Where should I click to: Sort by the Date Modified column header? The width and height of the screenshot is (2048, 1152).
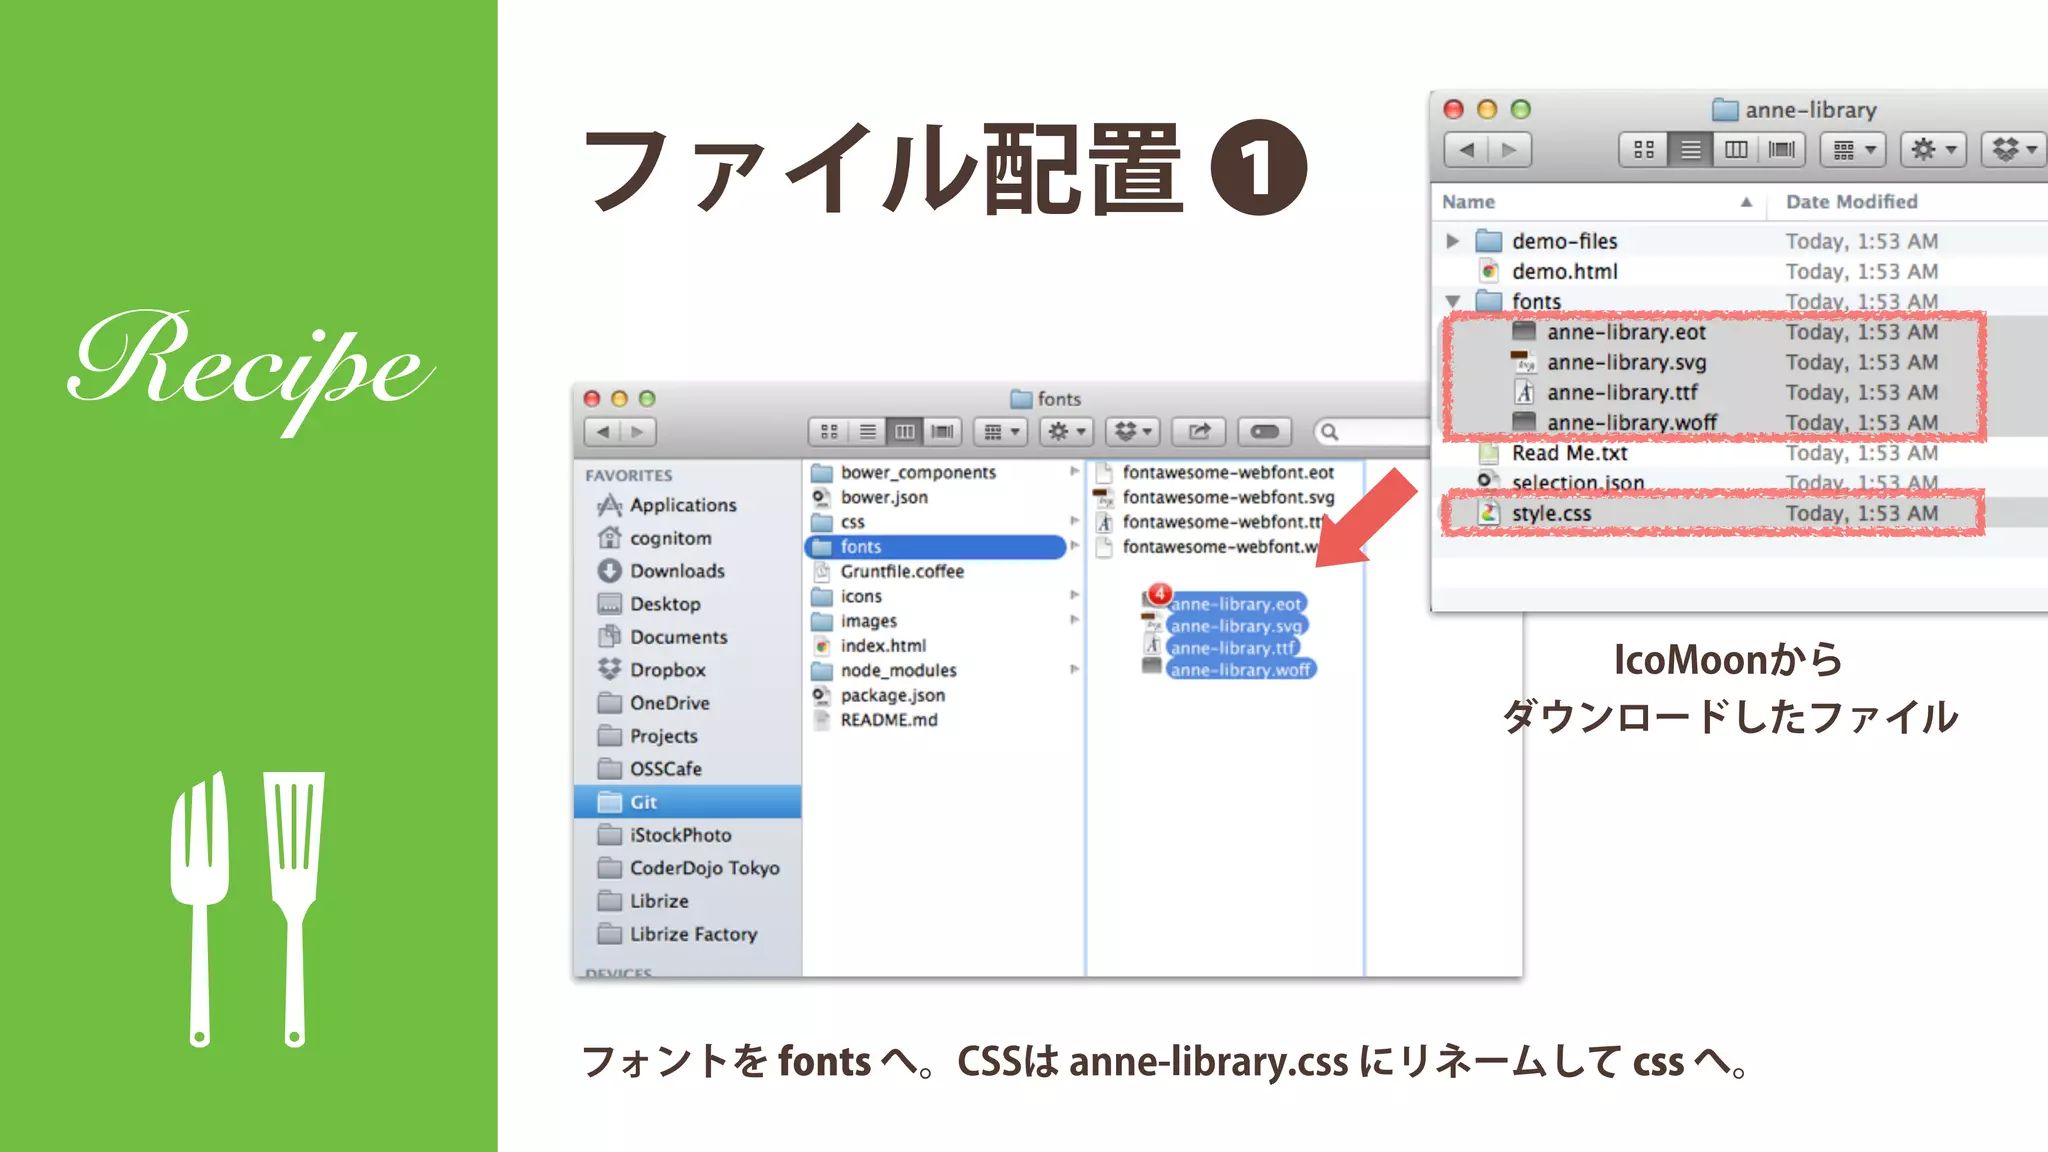coord(1851,202)
